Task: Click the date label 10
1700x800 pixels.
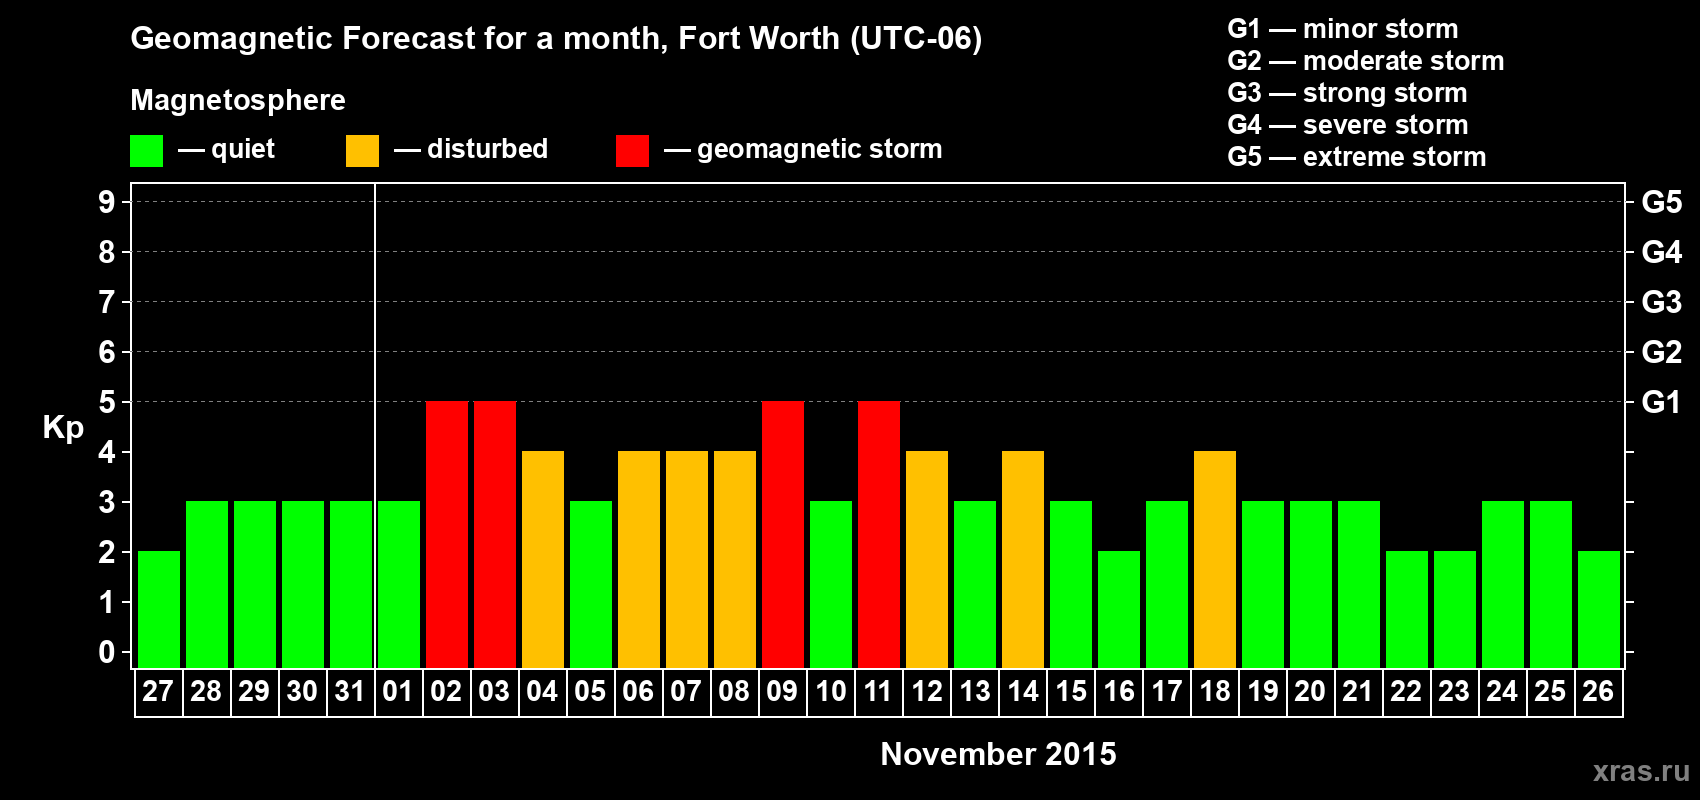Action: click(x=830, y=692)
